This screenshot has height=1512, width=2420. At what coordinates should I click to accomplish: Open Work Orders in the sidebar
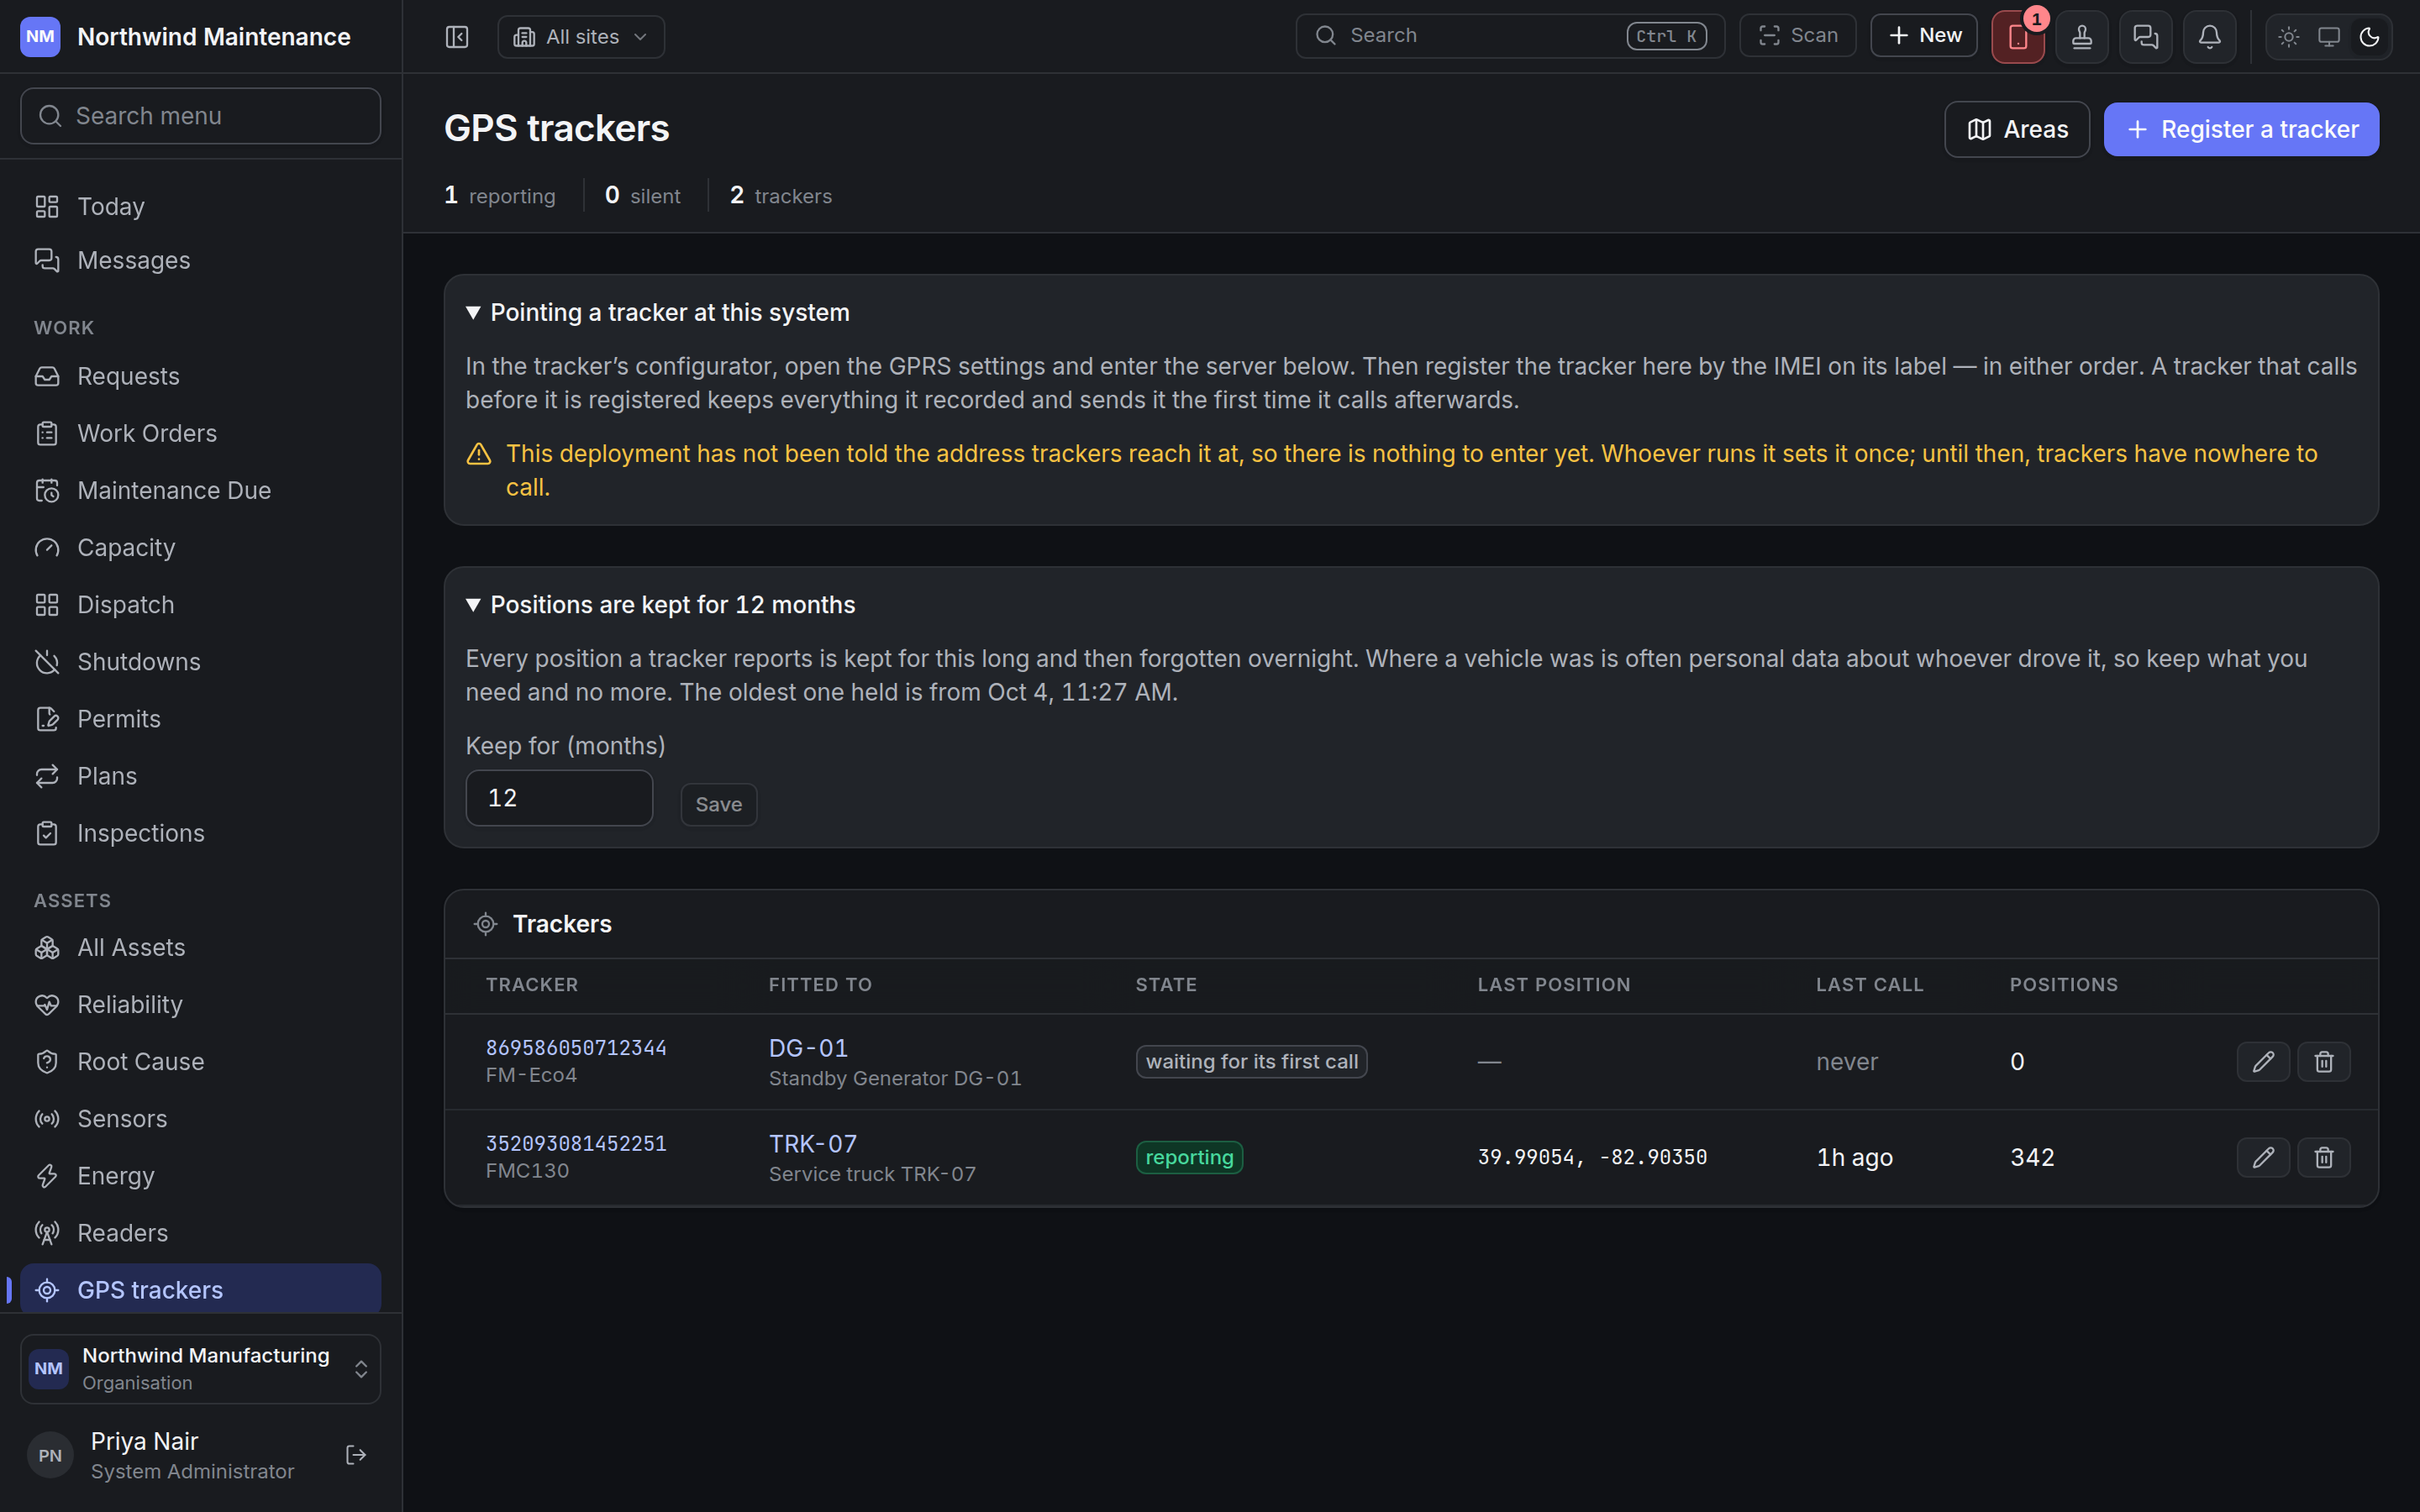(x=200, y=433)
